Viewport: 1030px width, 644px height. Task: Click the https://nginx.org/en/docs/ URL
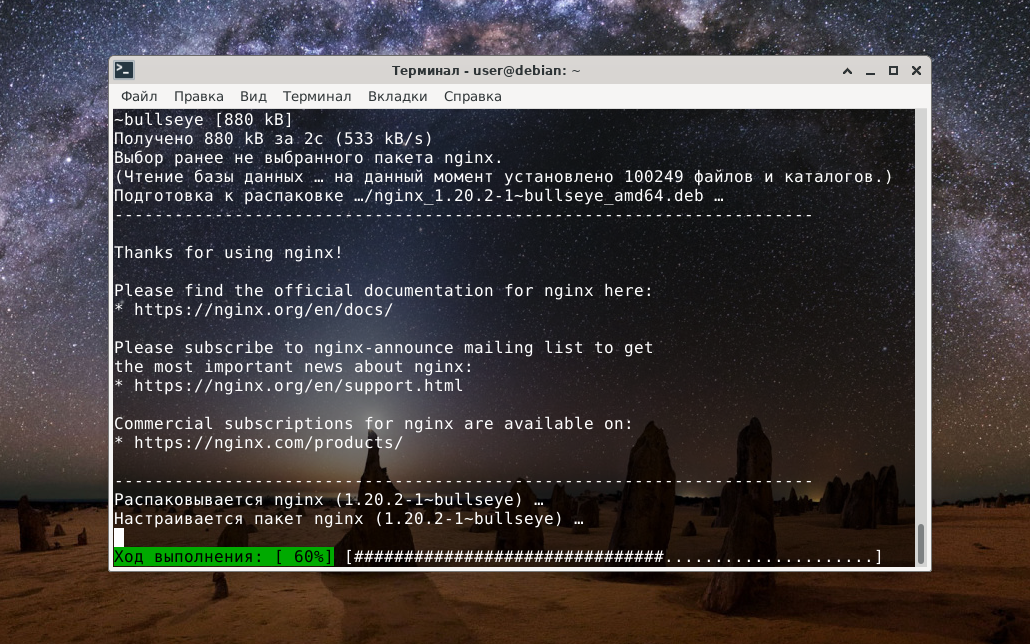pos(263,310)
